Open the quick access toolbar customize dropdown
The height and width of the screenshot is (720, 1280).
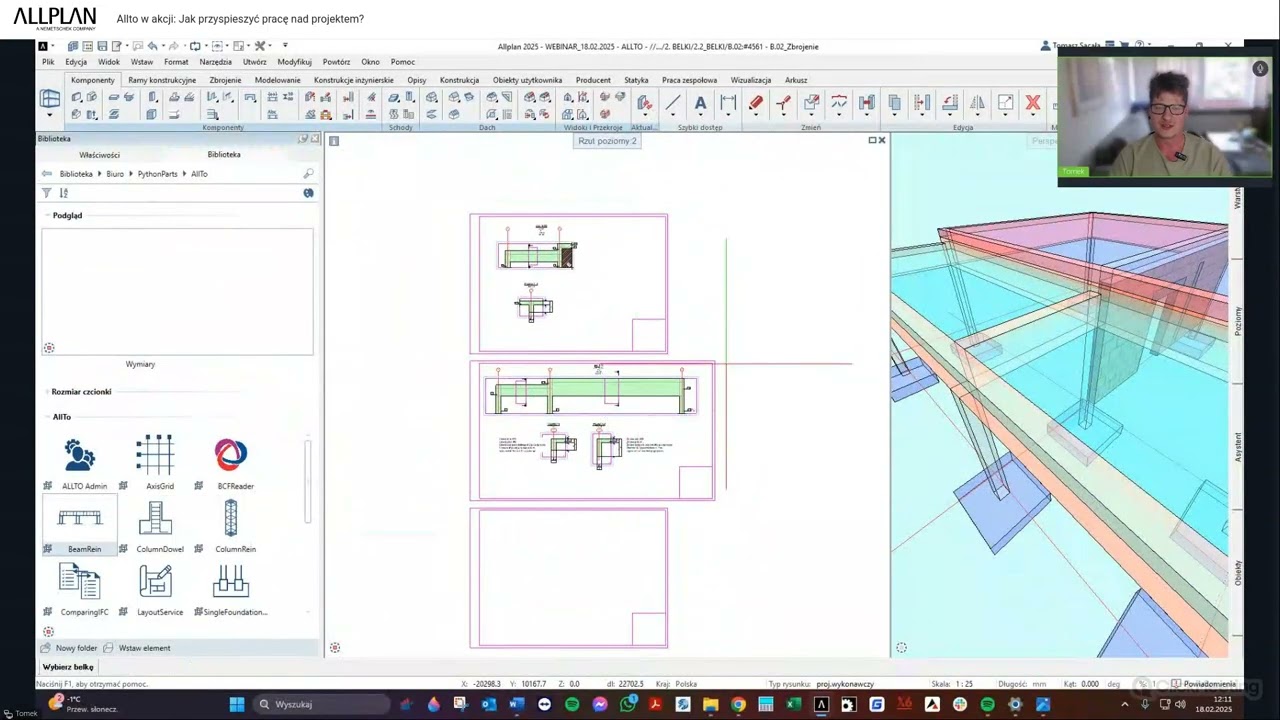(x=285, y=46)
